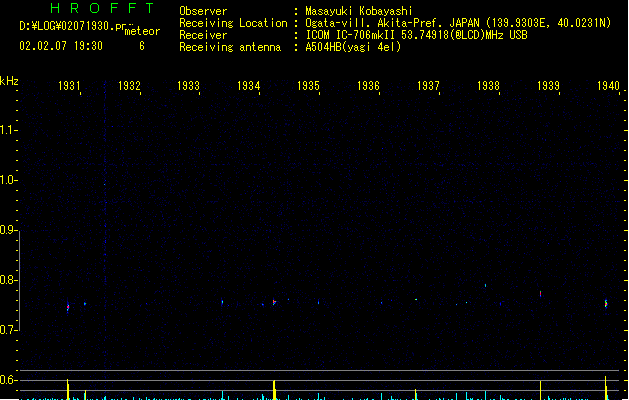
Task: Click the meteor echo just before 1939
Action: click(540, 294)
